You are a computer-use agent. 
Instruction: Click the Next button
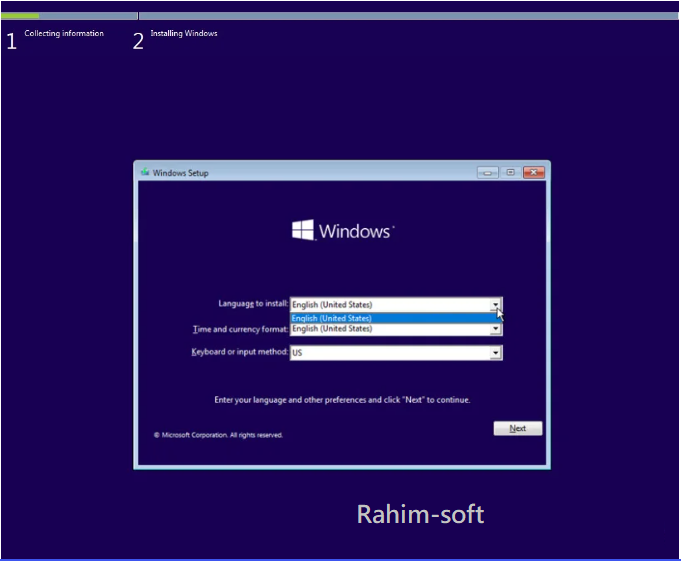coord(518,429)
